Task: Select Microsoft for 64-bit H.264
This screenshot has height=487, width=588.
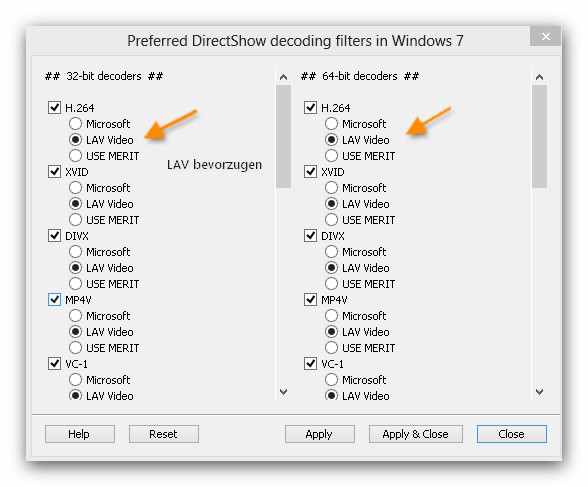Action: pyautogui.click(x=332, y=123)
